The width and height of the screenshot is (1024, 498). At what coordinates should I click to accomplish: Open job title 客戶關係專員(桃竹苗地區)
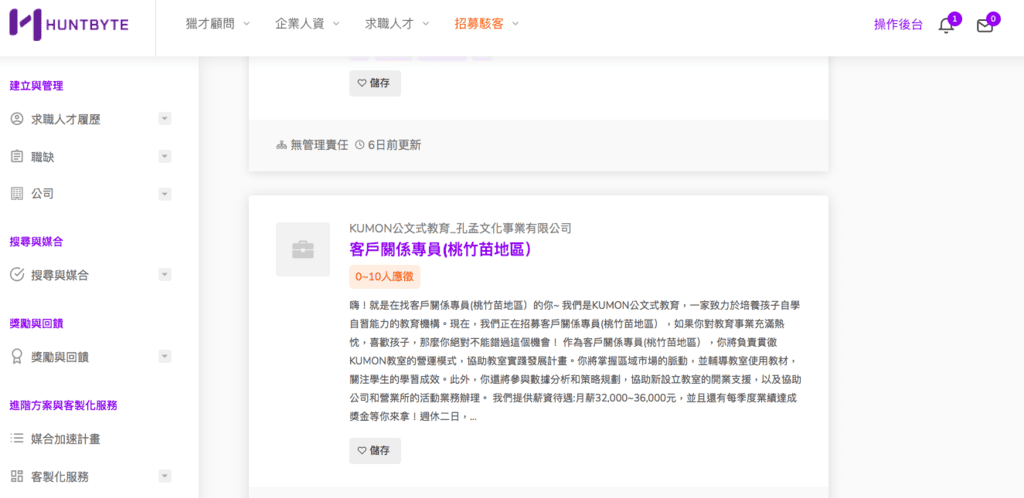(x=439, y=249)
